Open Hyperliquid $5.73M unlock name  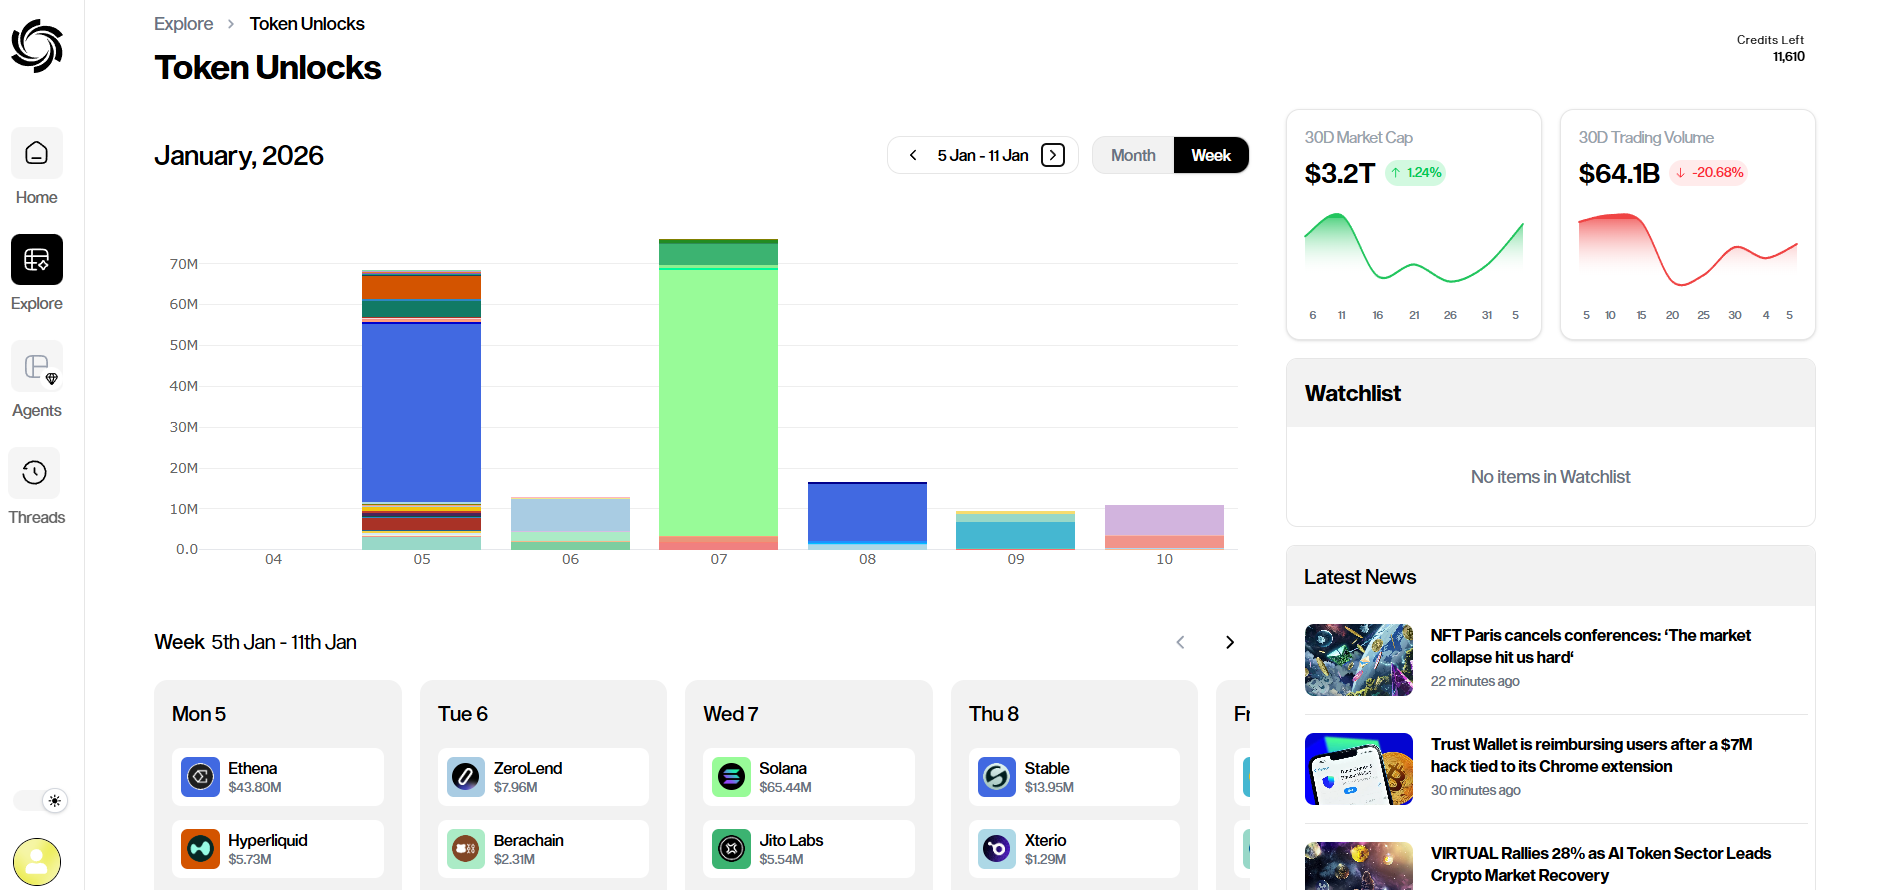[267, 840]
